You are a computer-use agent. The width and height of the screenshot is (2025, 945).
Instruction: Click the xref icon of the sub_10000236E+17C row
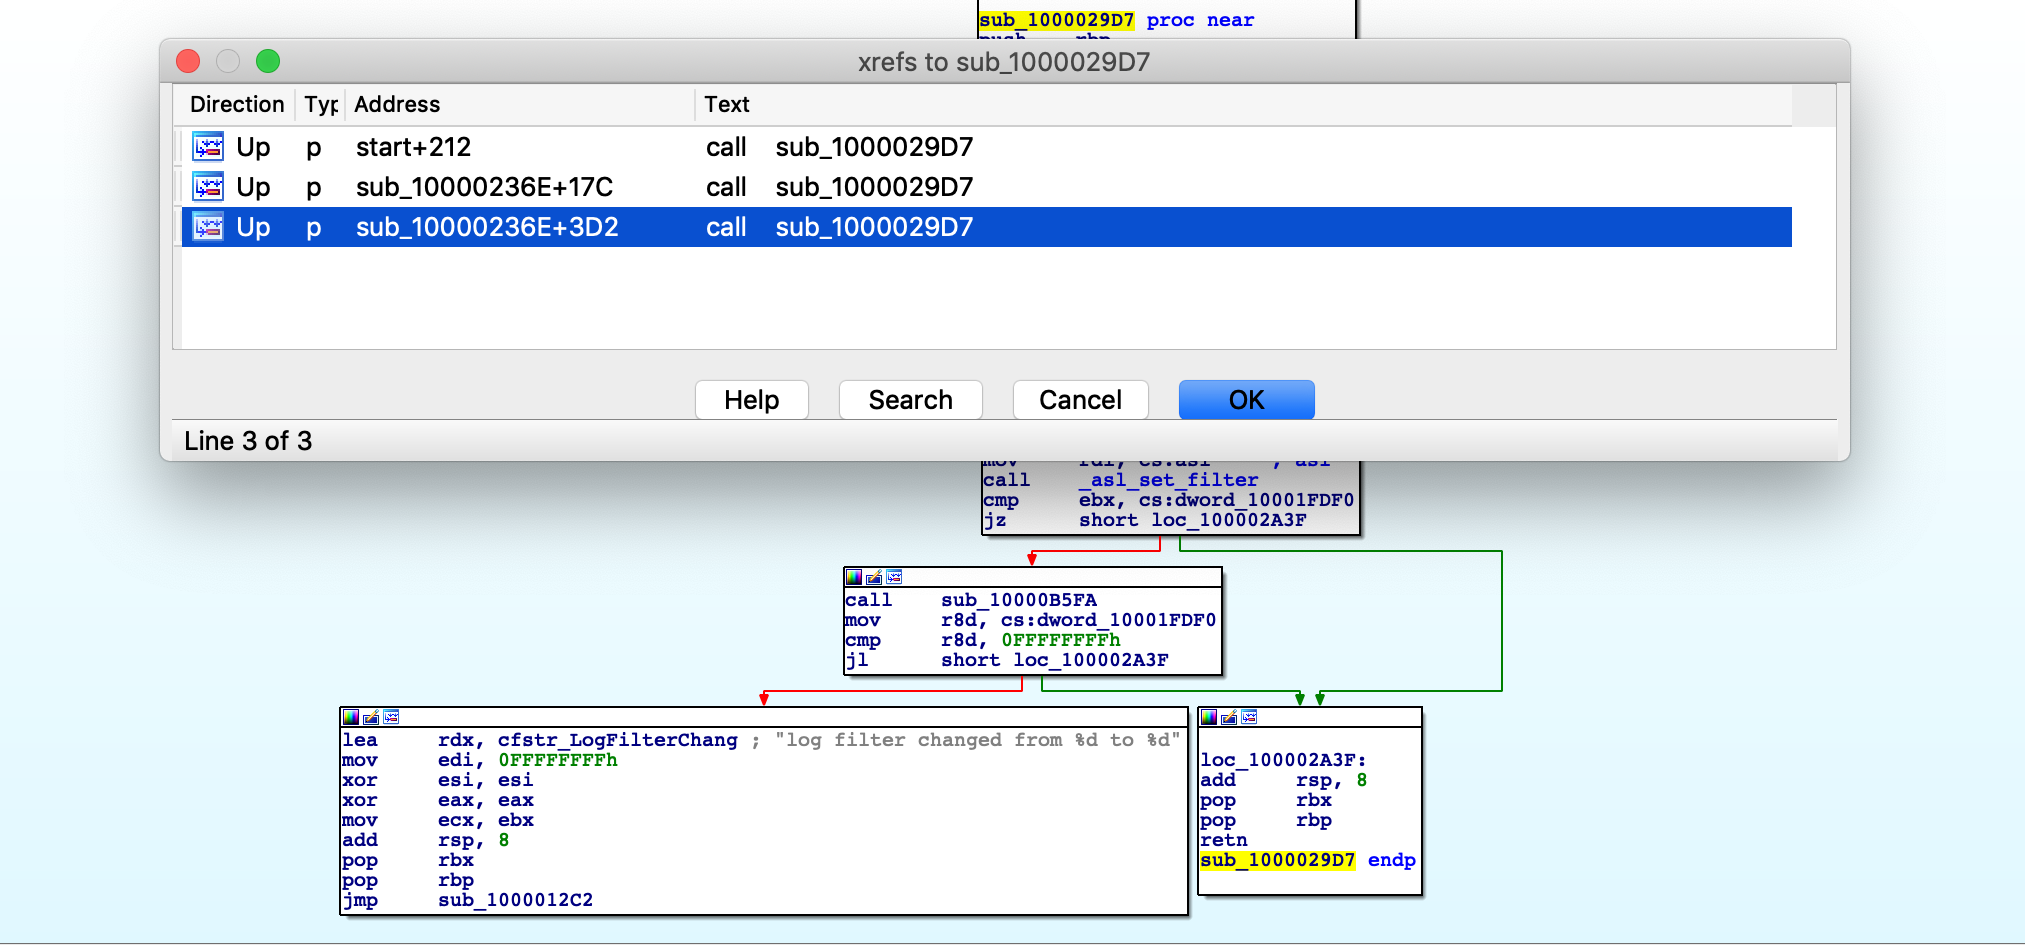point(208,187)
